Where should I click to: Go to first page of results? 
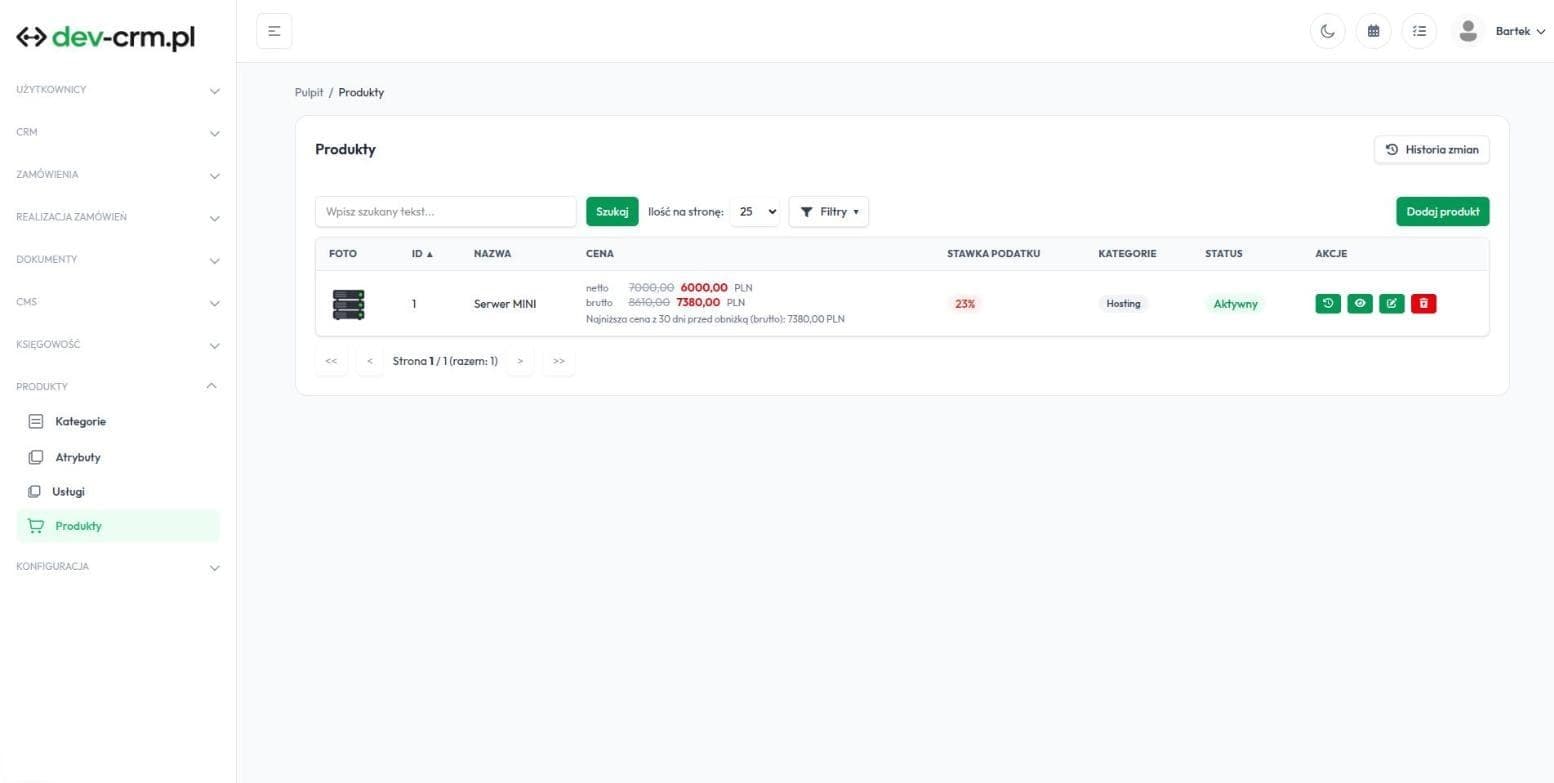[331, 361]
